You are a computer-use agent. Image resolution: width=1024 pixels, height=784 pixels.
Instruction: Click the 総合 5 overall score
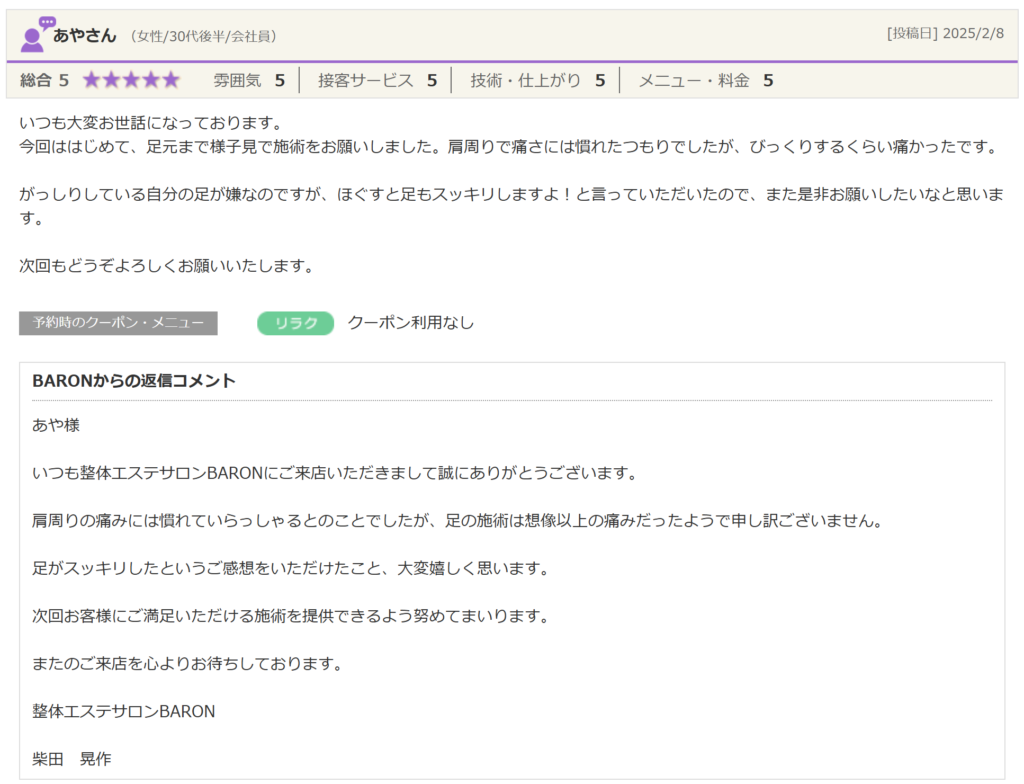coord(45,80)
